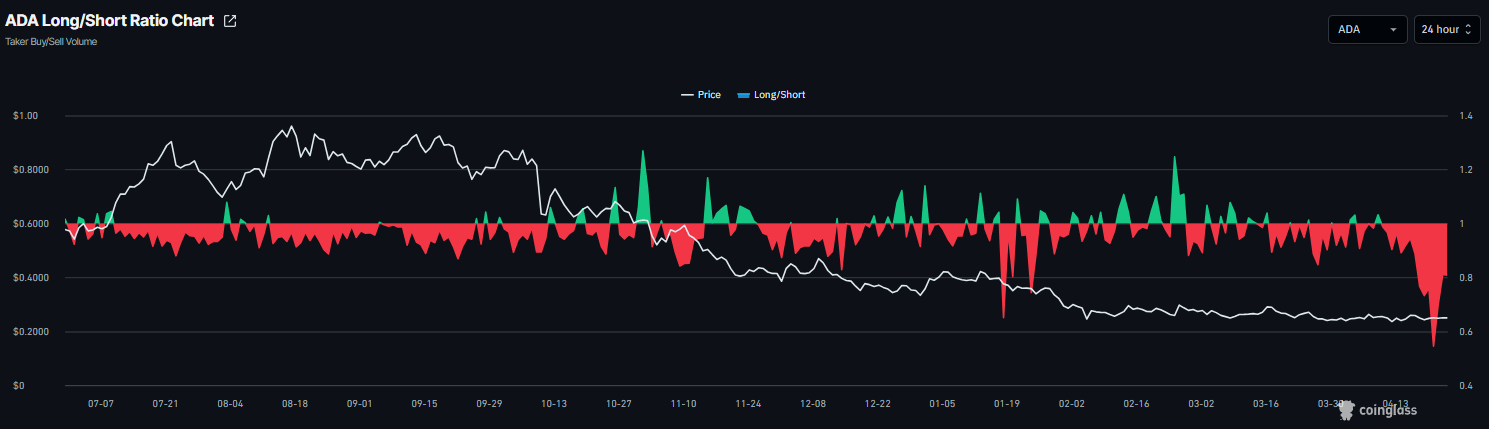This screenshot has width=1489, height=429.
Task: Click the blue Long/Short legend marker icon
Action: pos(742,95)
